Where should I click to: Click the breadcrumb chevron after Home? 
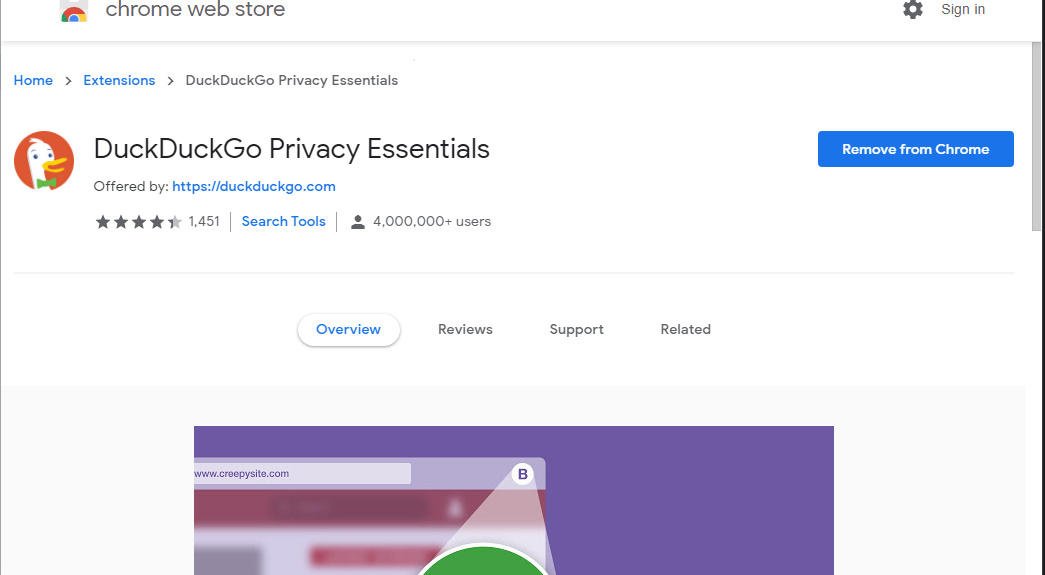(x=69, y=81)
